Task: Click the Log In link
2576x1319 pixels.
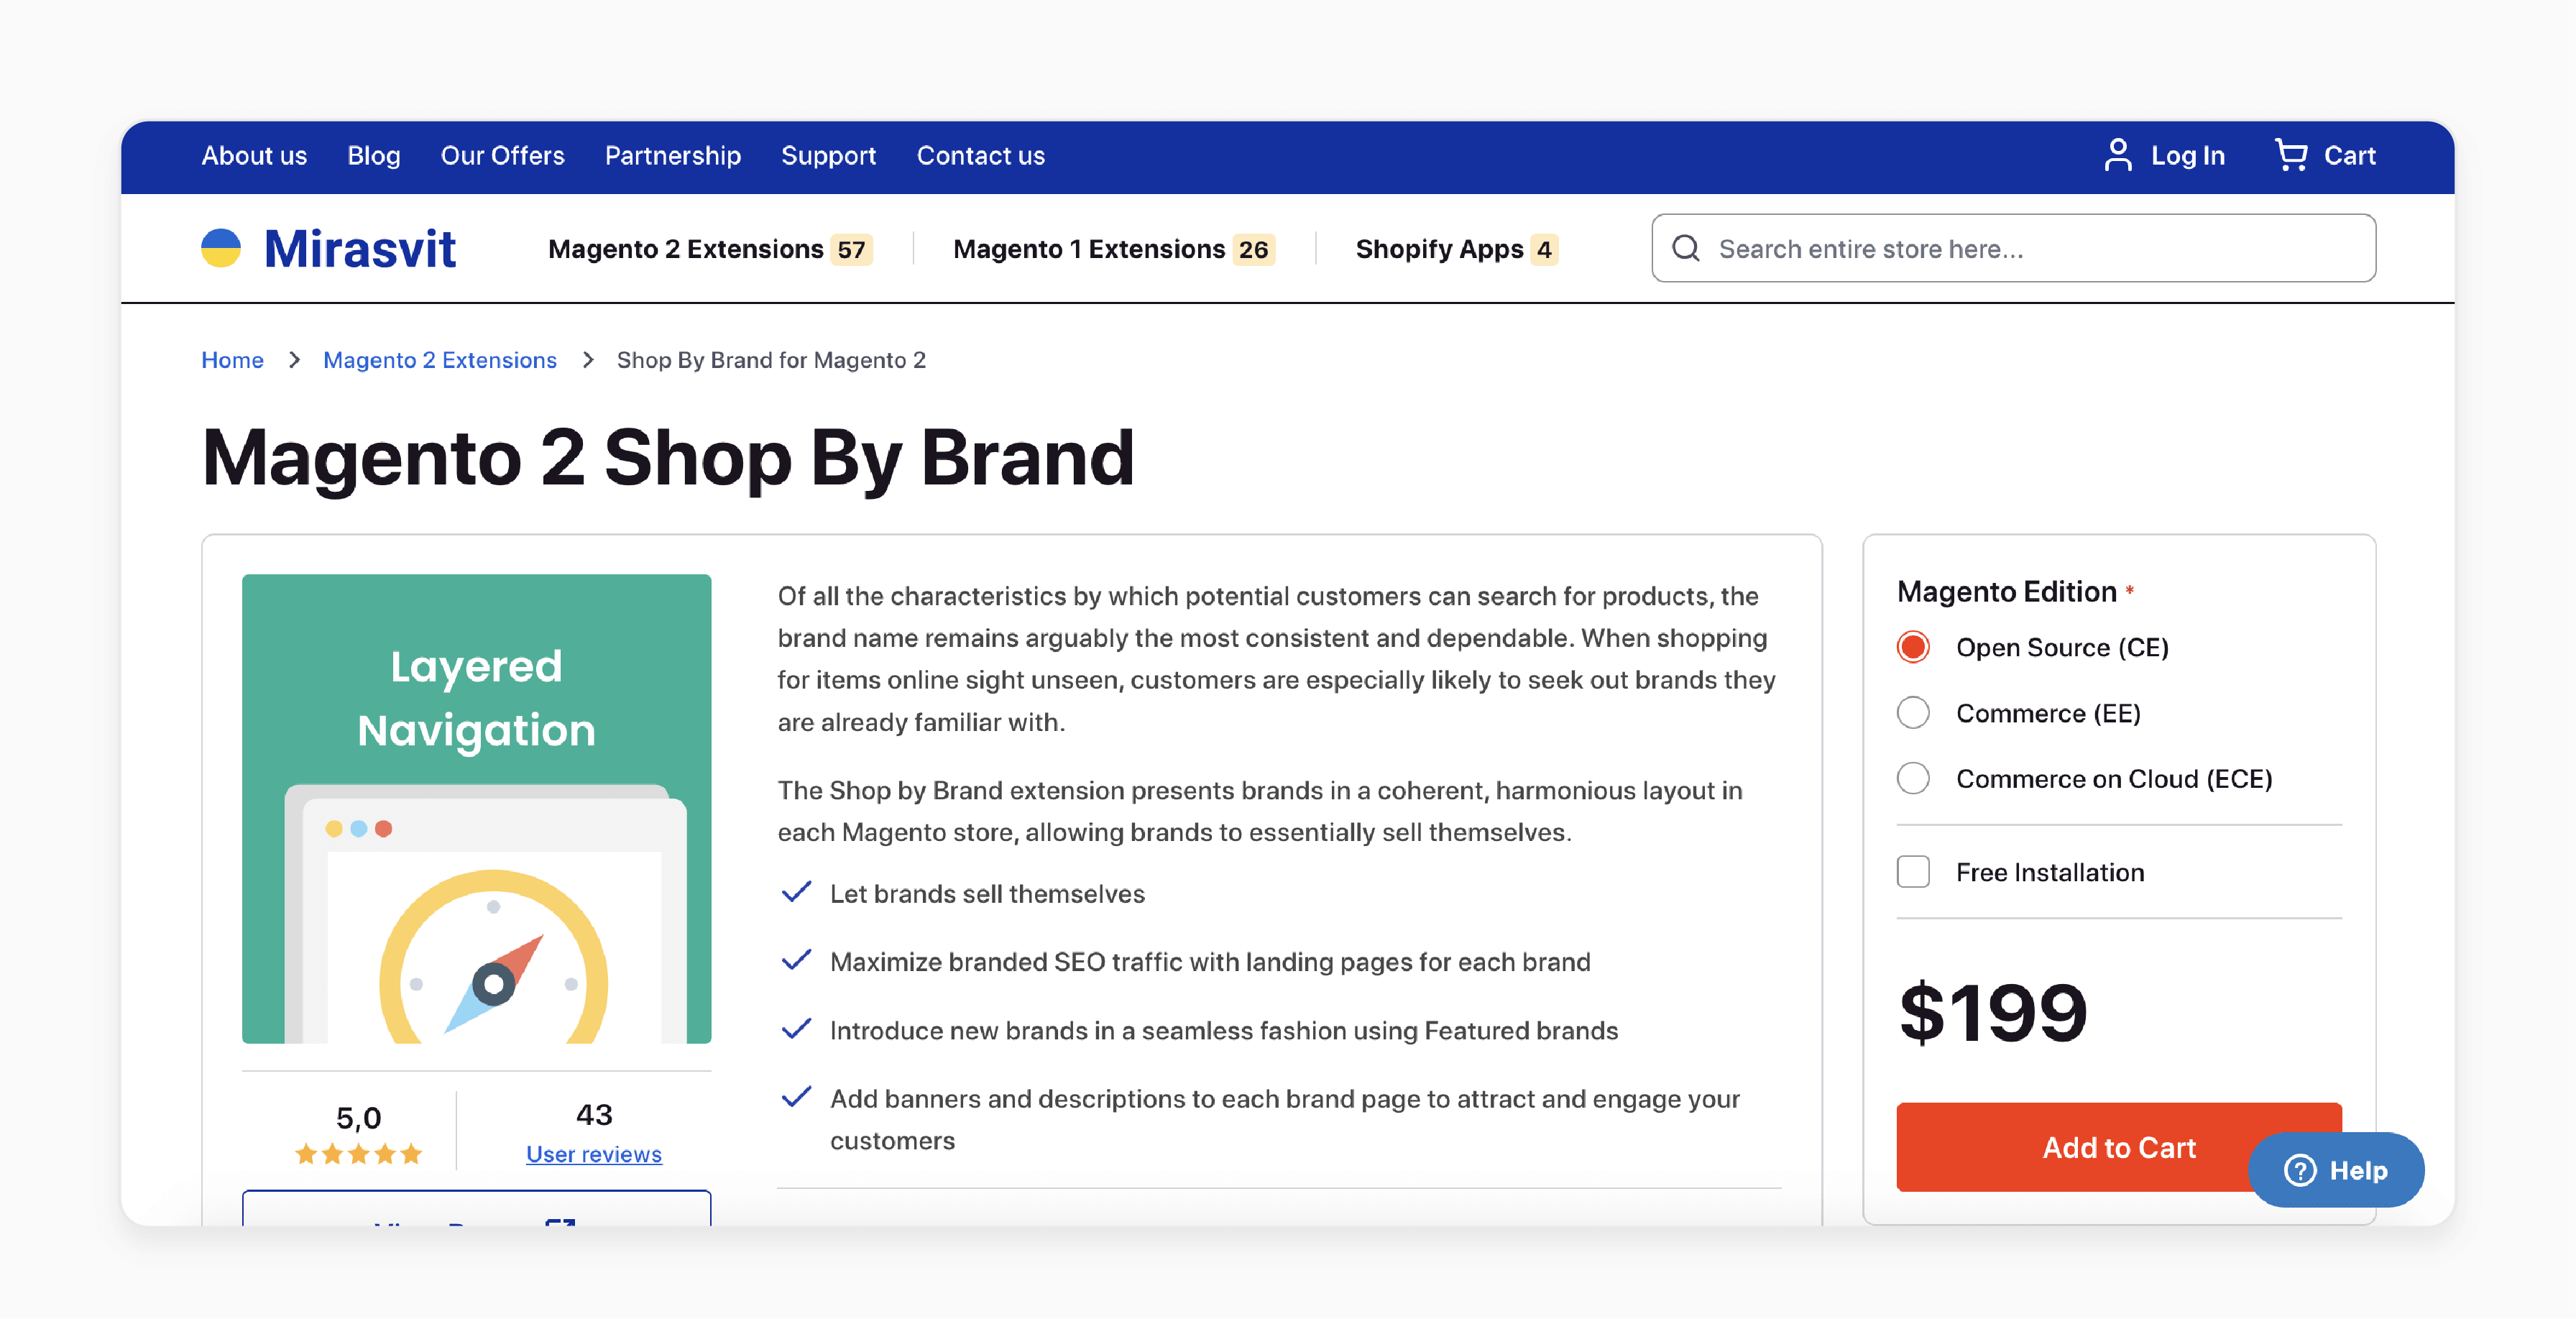Action: pos(2187,156)
